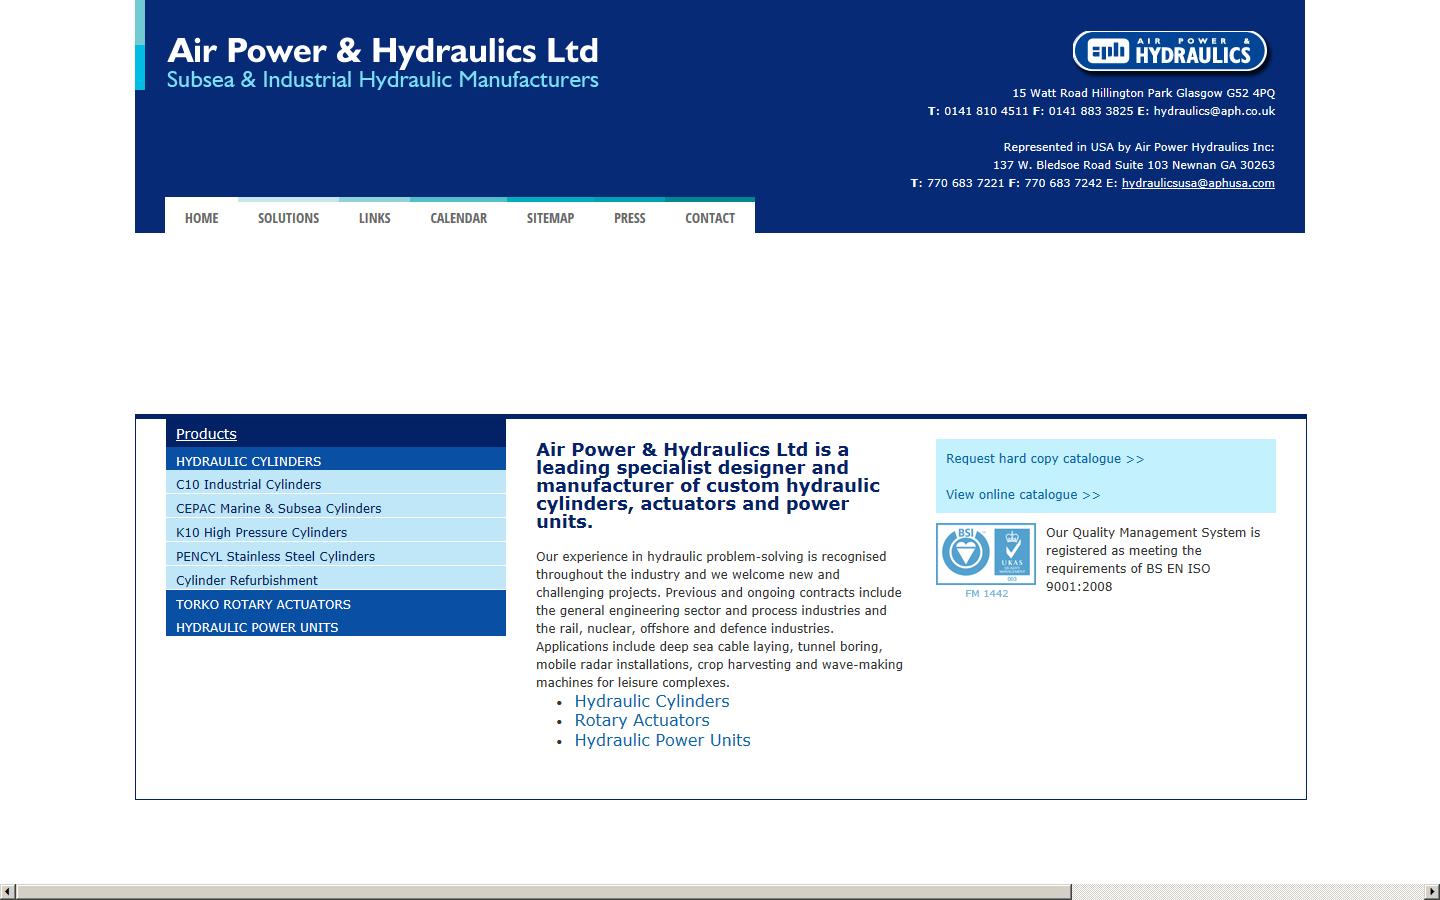
Task: Open the CALENDAR page
Action: [x=458, y=217]
